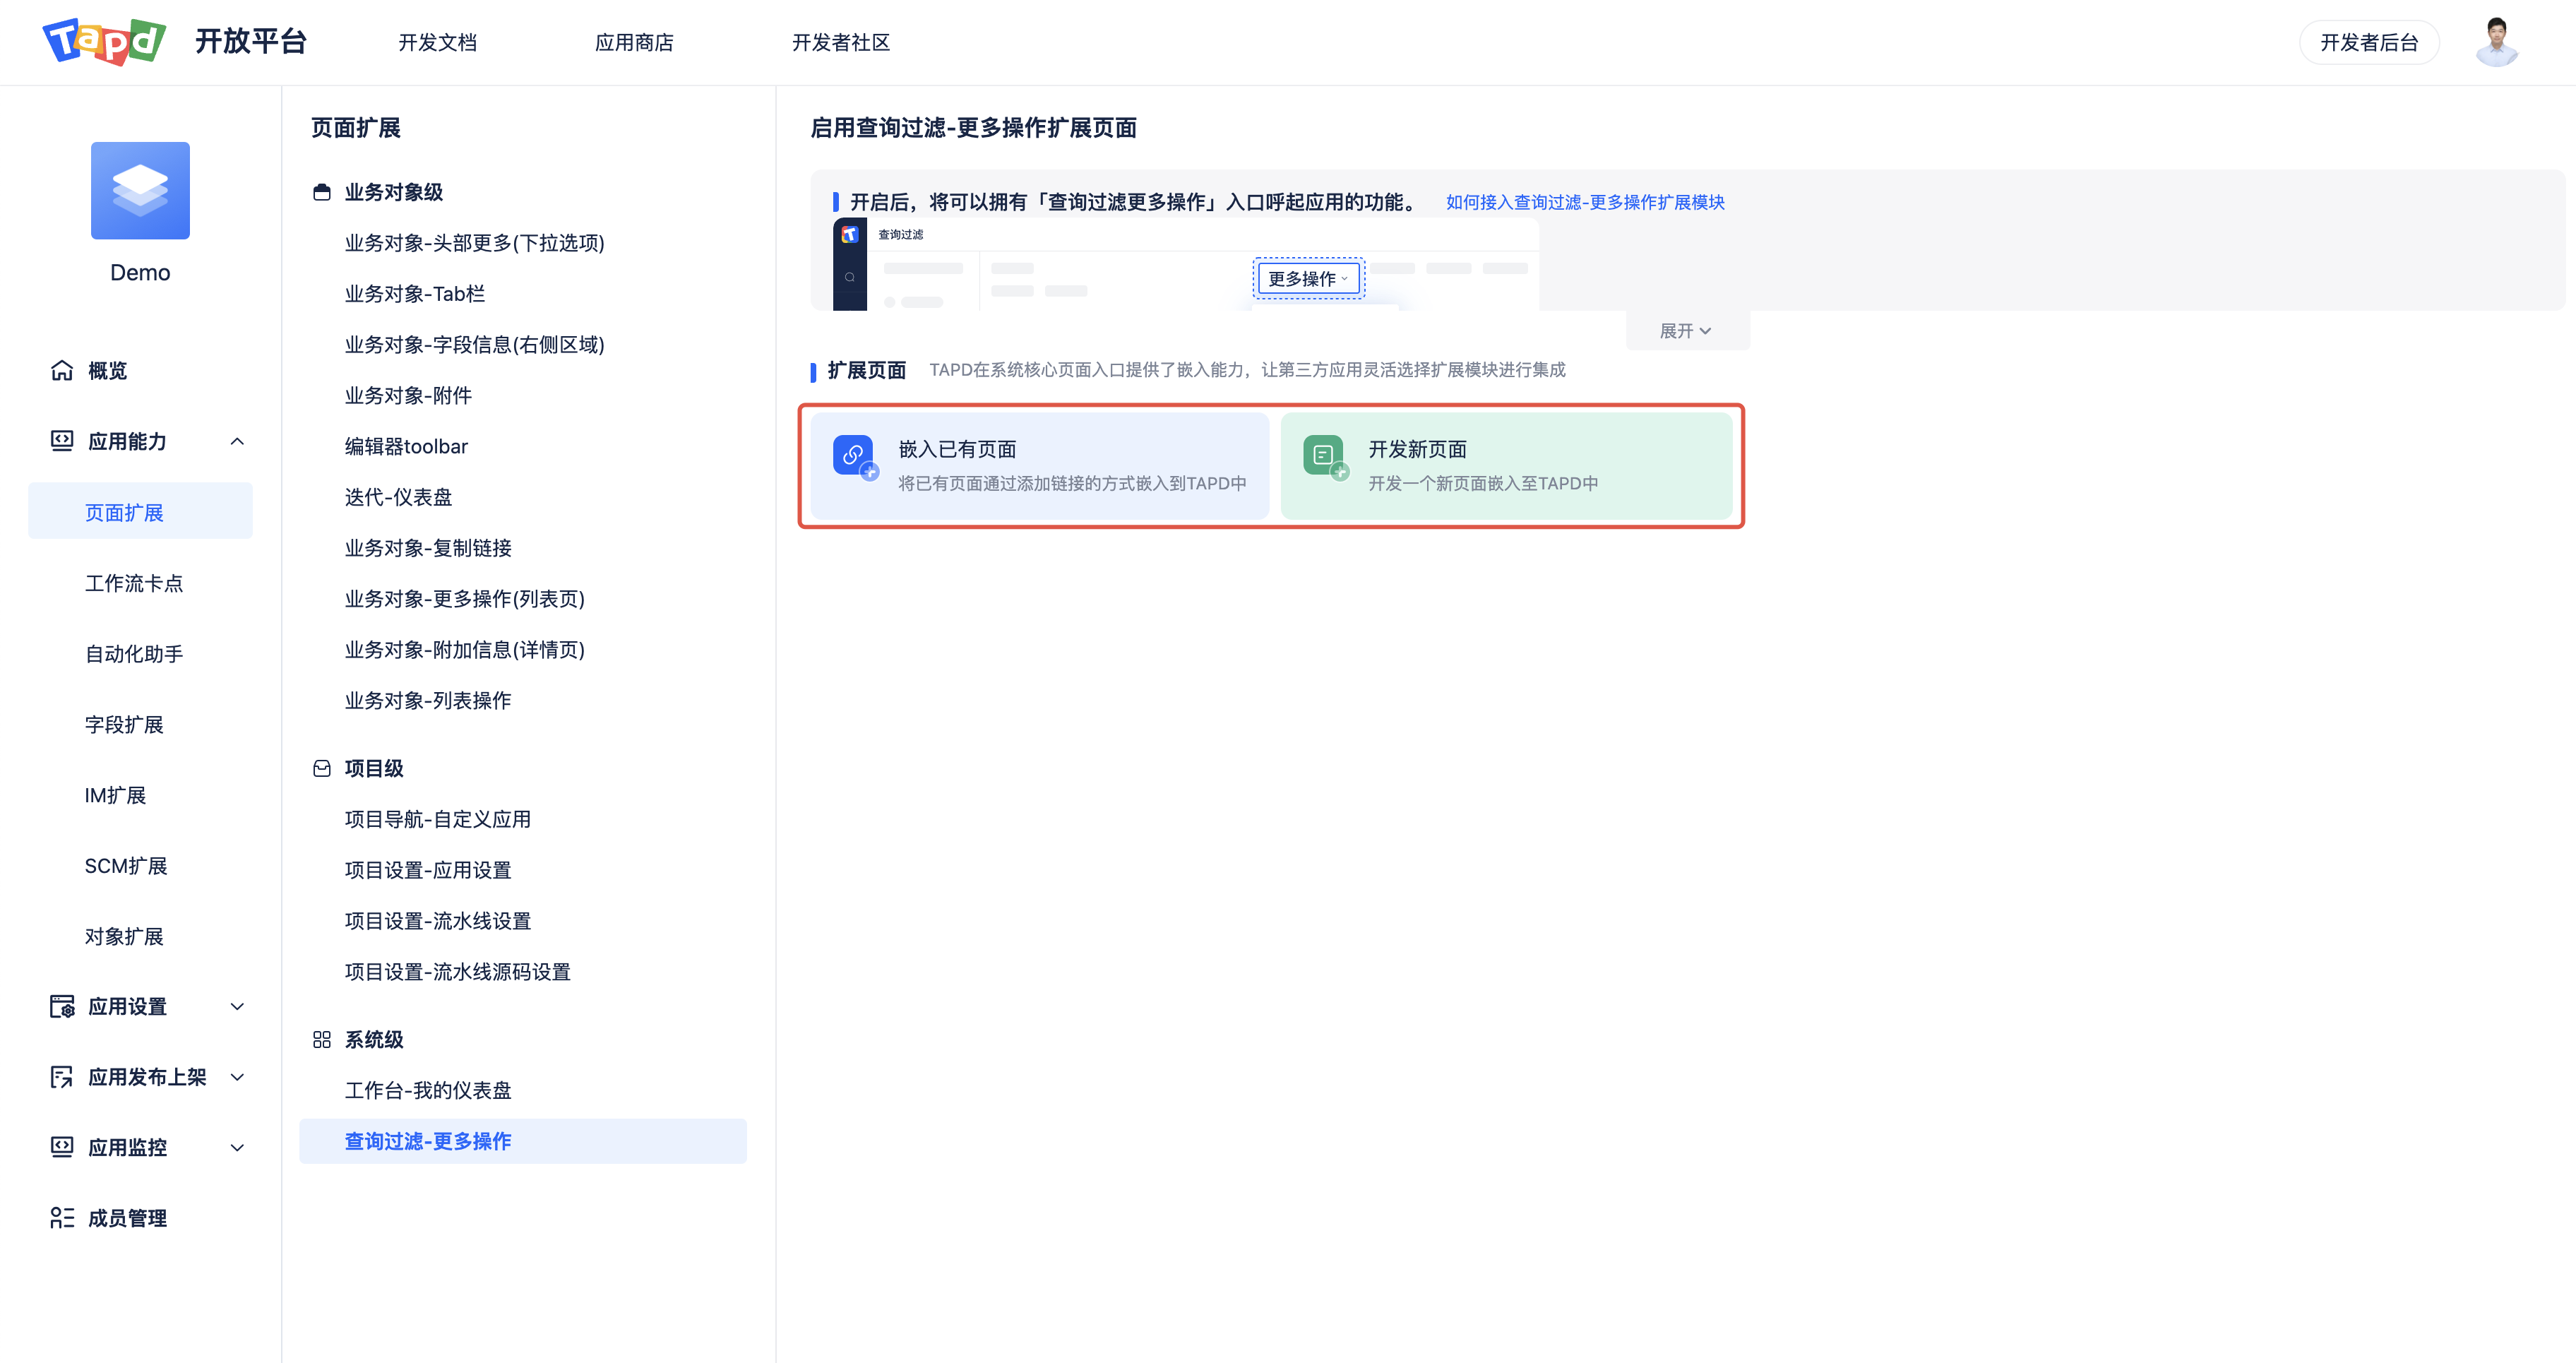2576x1363 pixels.
Task: Open the user avatar in top right
Action: [x=2496, y=41]
